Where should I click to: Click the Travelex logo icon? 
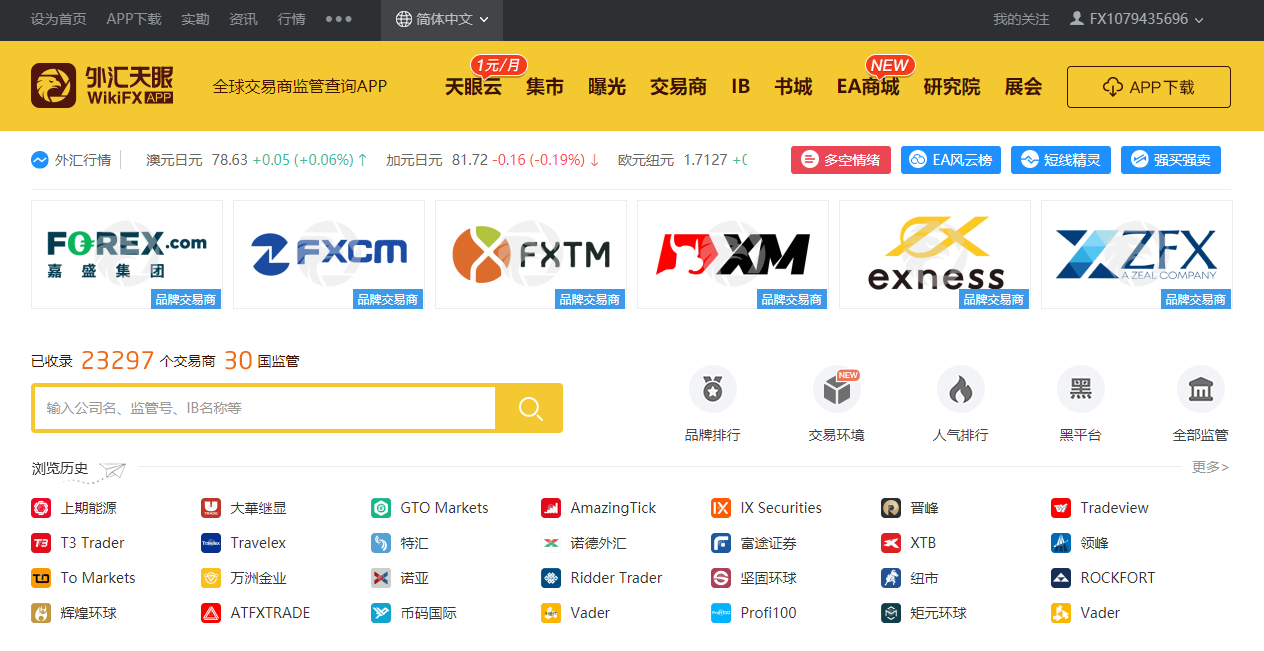click(x=211, y=543)
